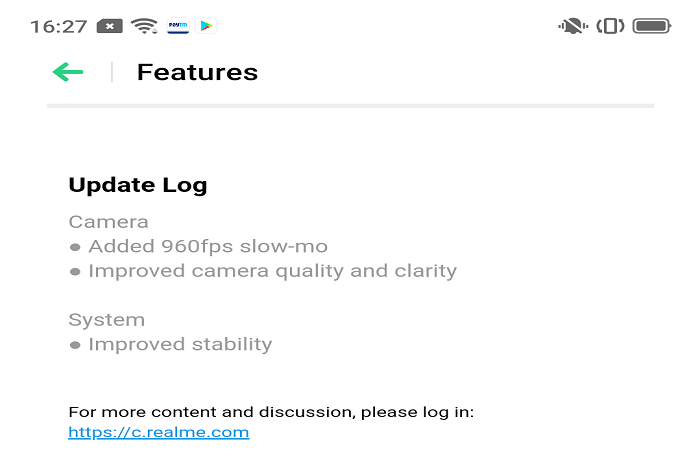This screenshot has width=700, height=465.
Task: Tap 'Improved camera quality and clarity' entry
Action: (x=273, y=271)
